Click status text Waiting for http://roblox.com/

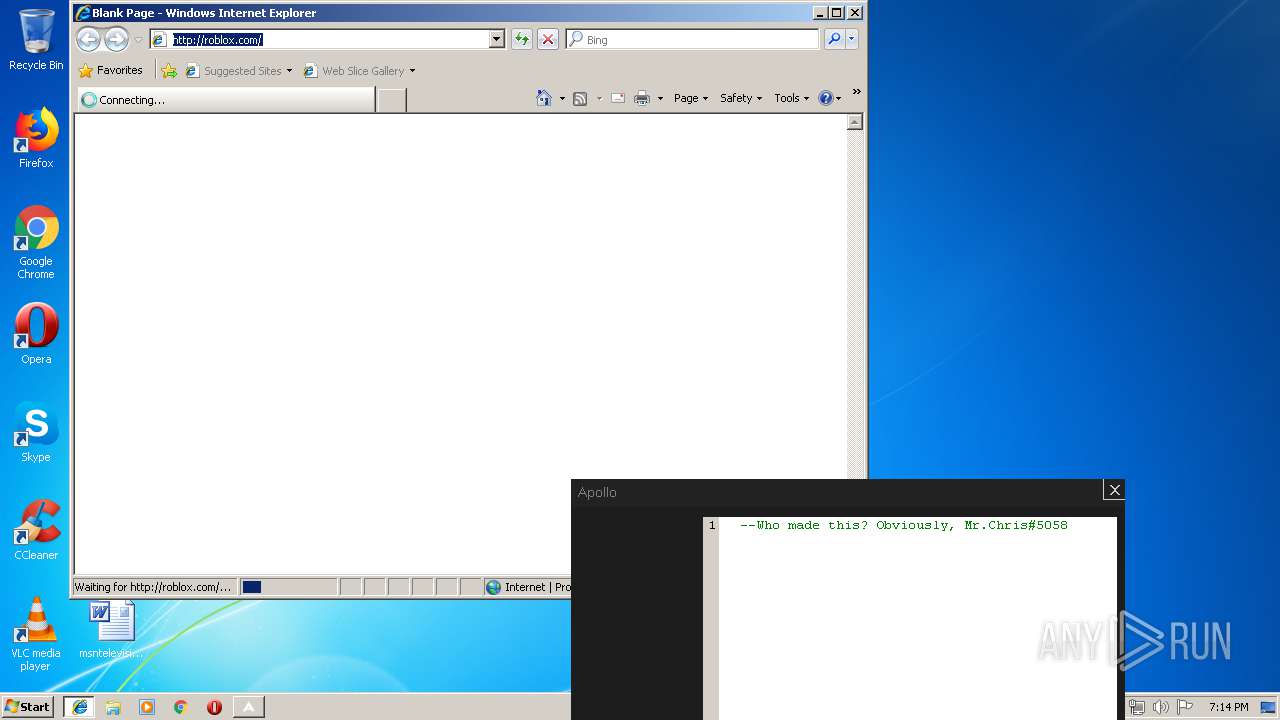[x=152, y=587]
